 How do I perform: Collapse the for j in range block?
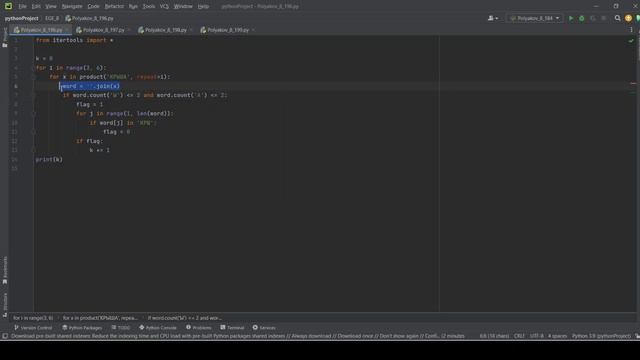pos(34,113)
